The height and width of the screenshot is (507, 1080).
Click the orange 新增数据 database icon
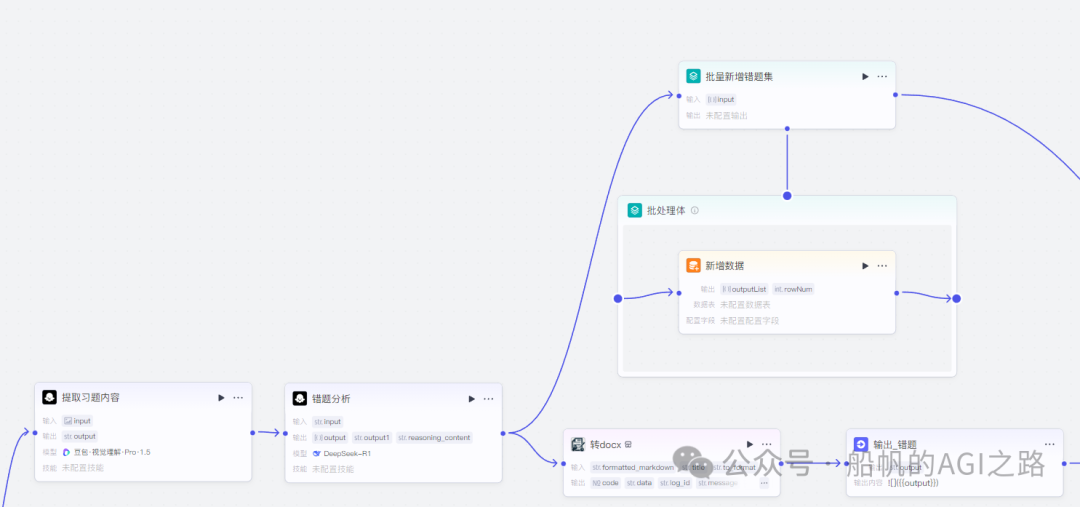(693, 265)
